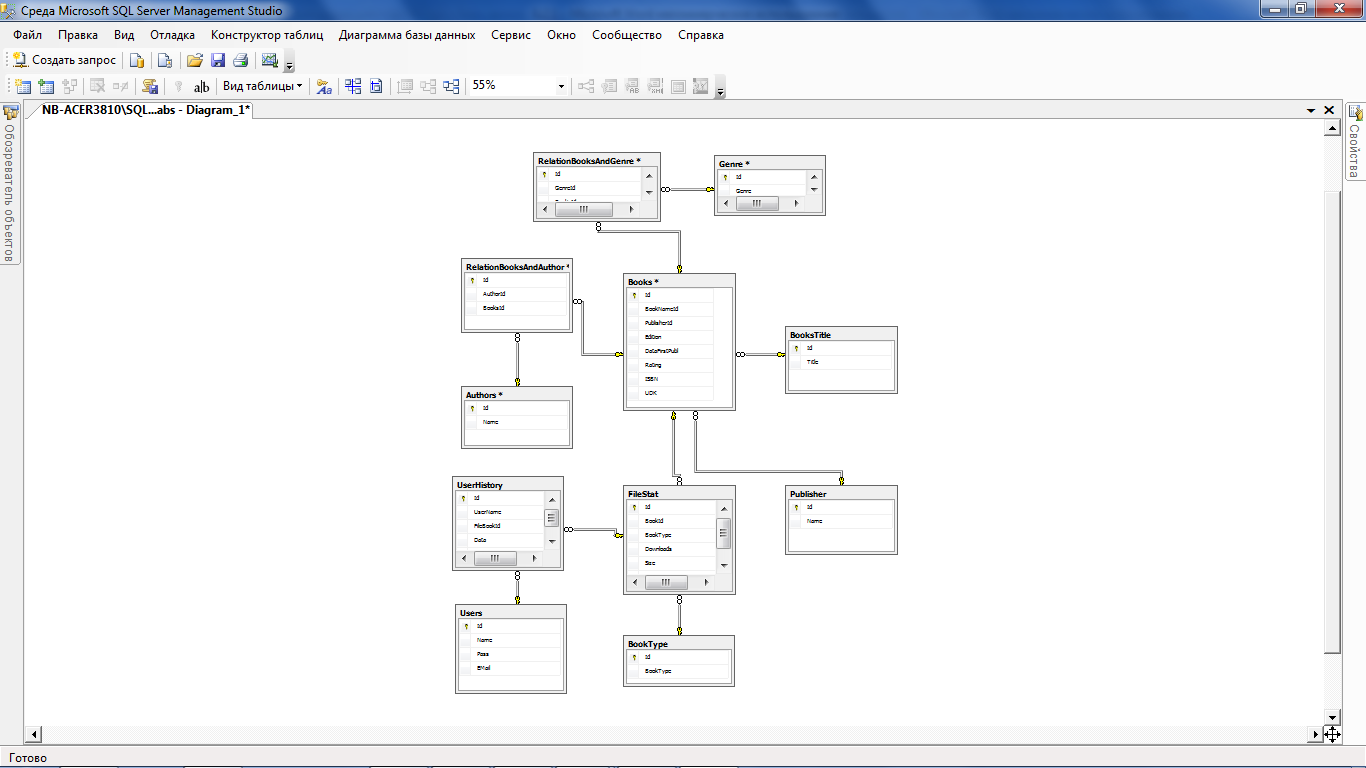Select the AuthorId column in RelationBooksAndAuthor

click(x=517, y=294)
